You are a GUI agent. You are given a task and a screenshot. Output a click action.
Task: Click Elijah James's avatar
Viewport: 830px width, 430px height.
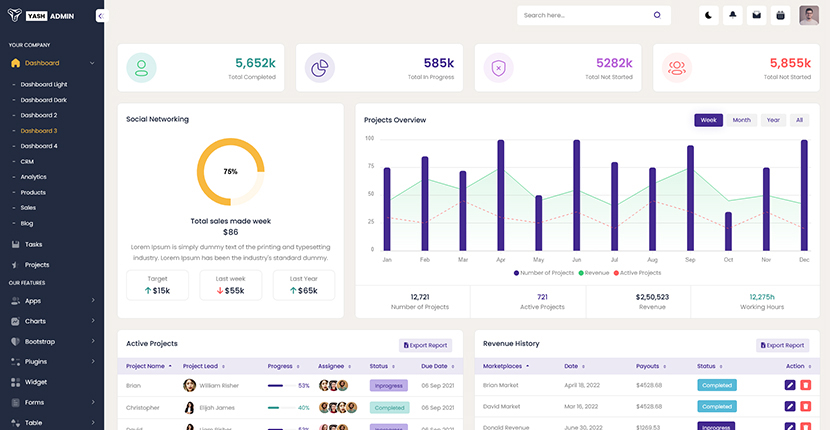point(189,408)
